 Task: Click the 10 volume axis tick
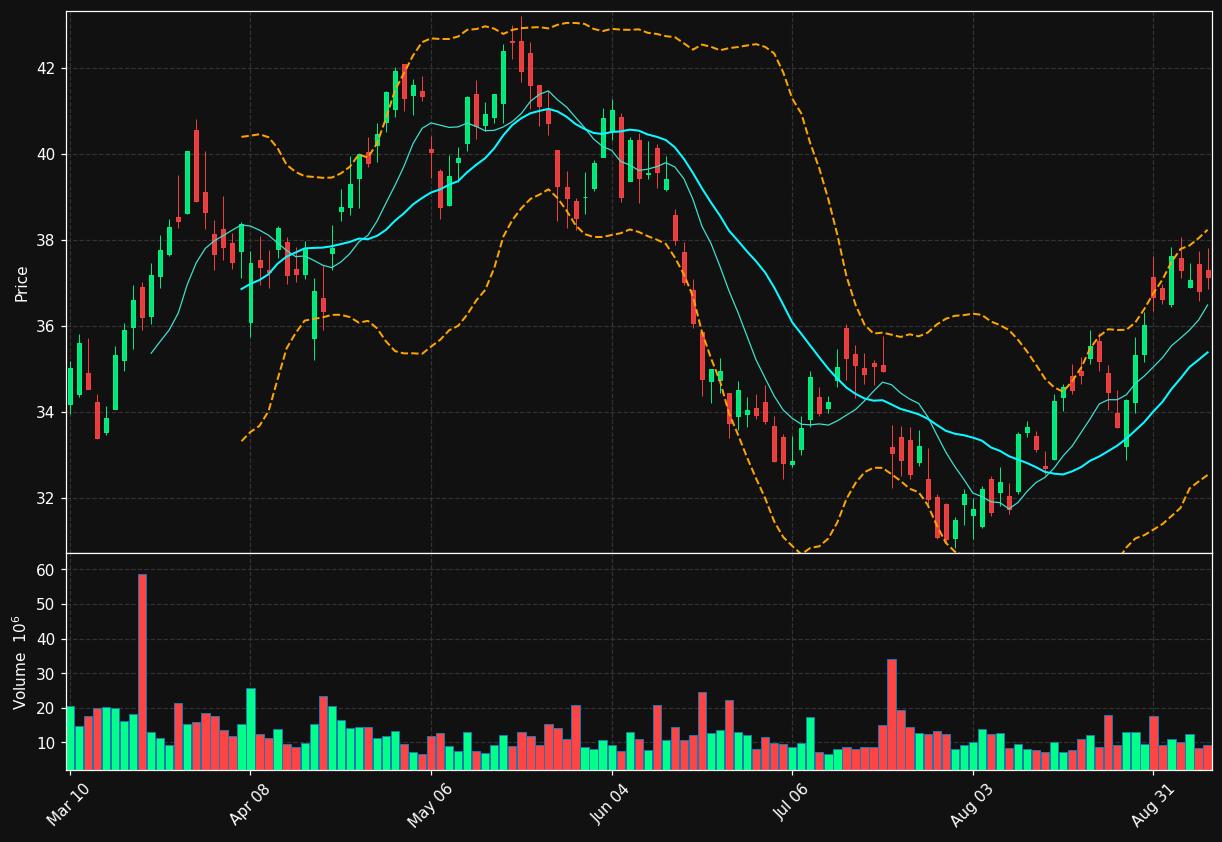click(x=46, y=743)
